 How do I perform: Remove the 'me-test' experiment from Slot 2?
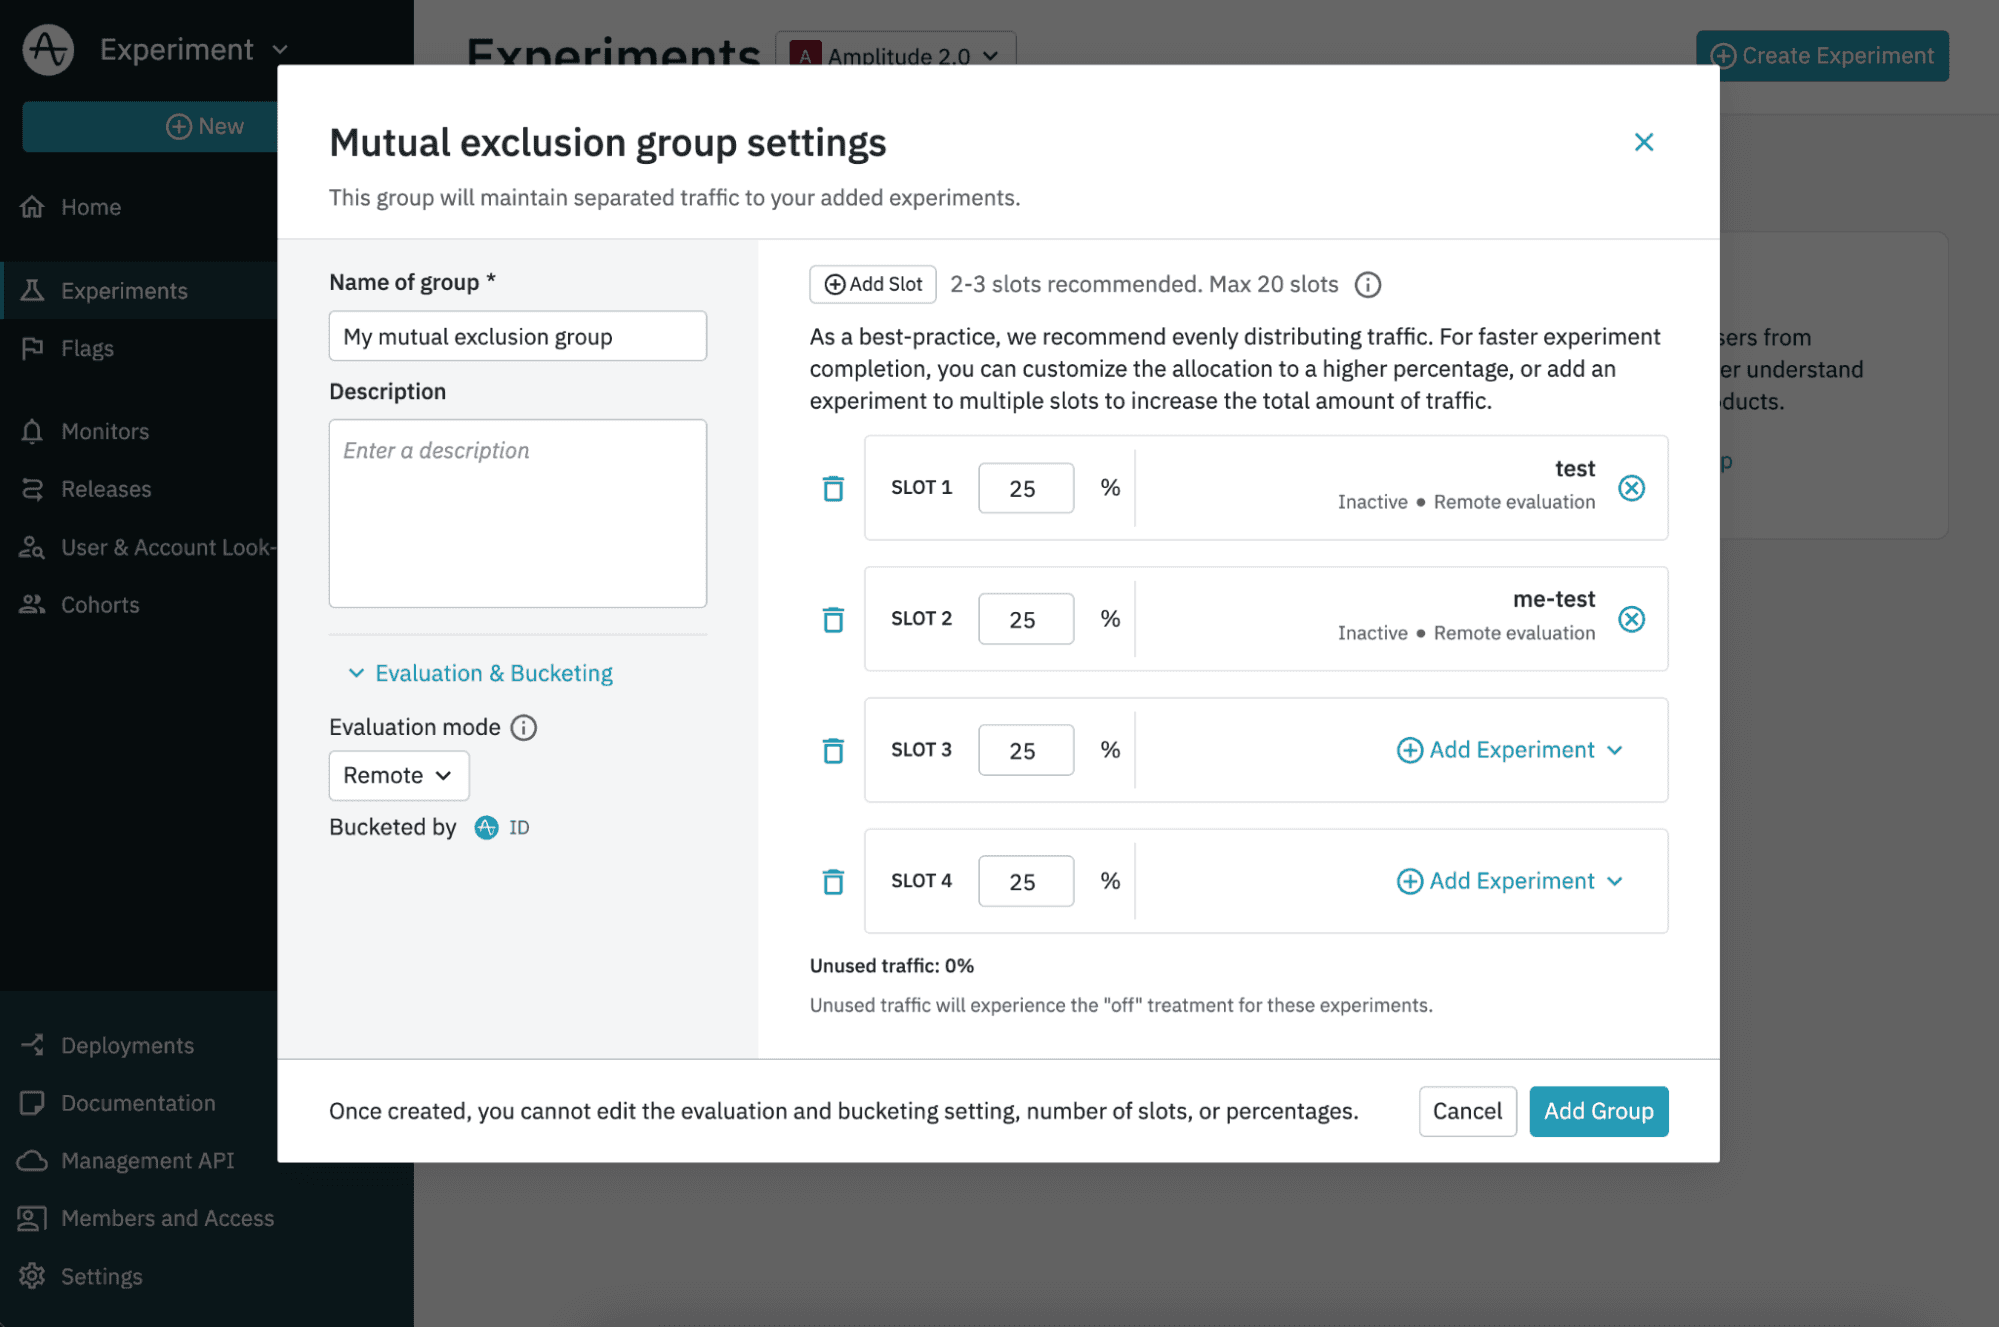click(x=1631, y=619)
